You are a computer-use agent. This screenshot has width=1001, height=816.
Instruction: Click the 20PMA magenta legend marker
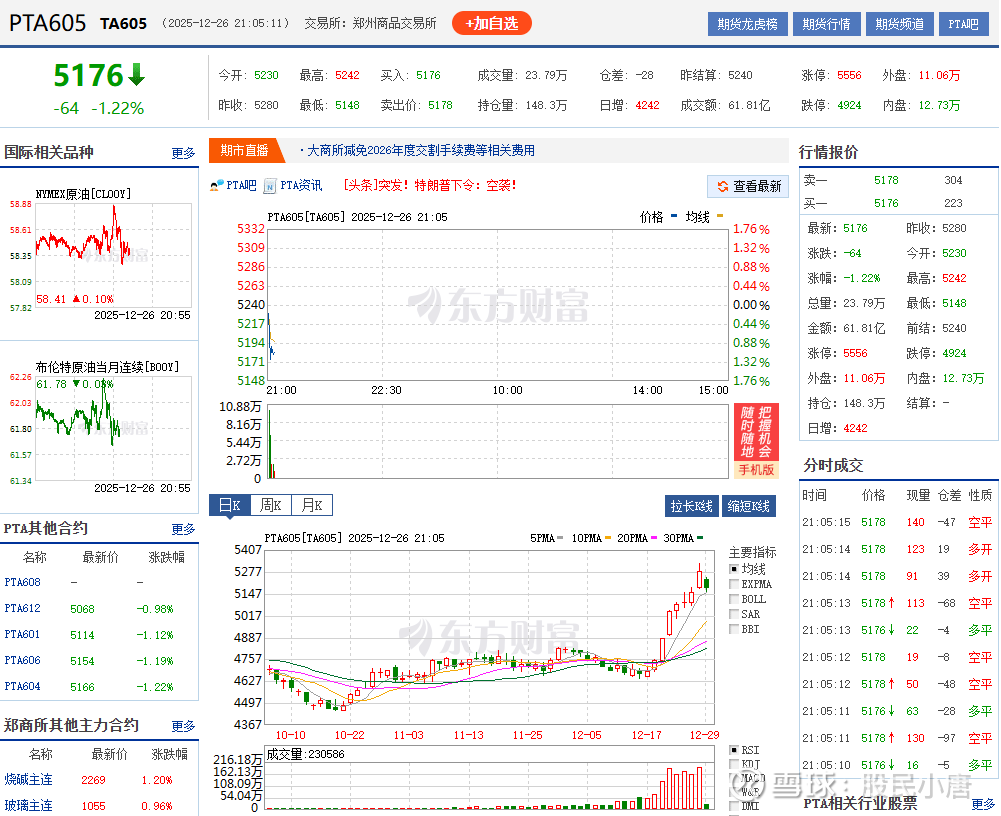(x=654, y=538)
